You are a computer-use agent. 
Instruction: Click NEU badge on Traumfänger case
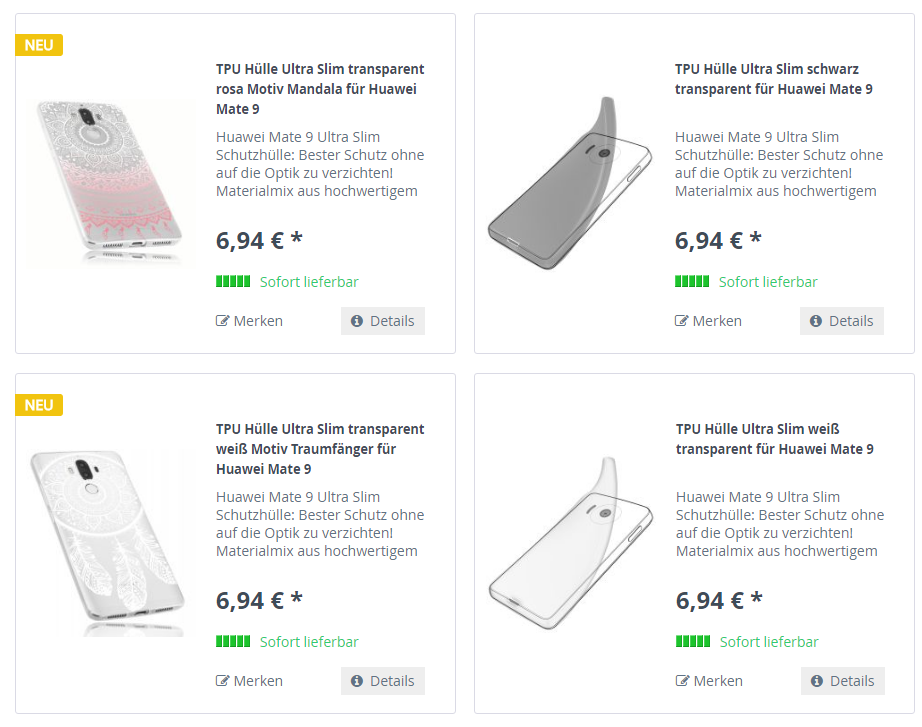(x=39, y=405)
